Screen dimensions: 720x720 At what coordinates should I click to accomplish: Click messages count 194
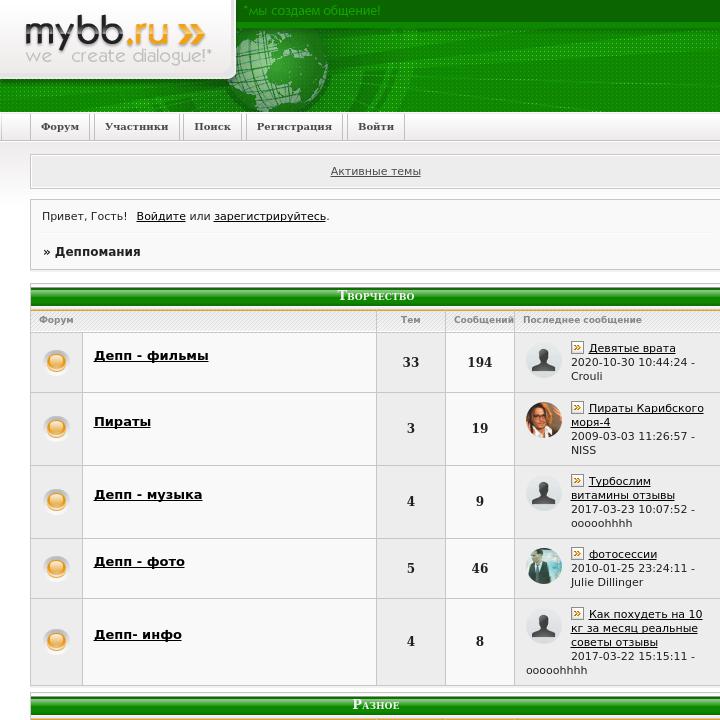[x=480, y=362]
